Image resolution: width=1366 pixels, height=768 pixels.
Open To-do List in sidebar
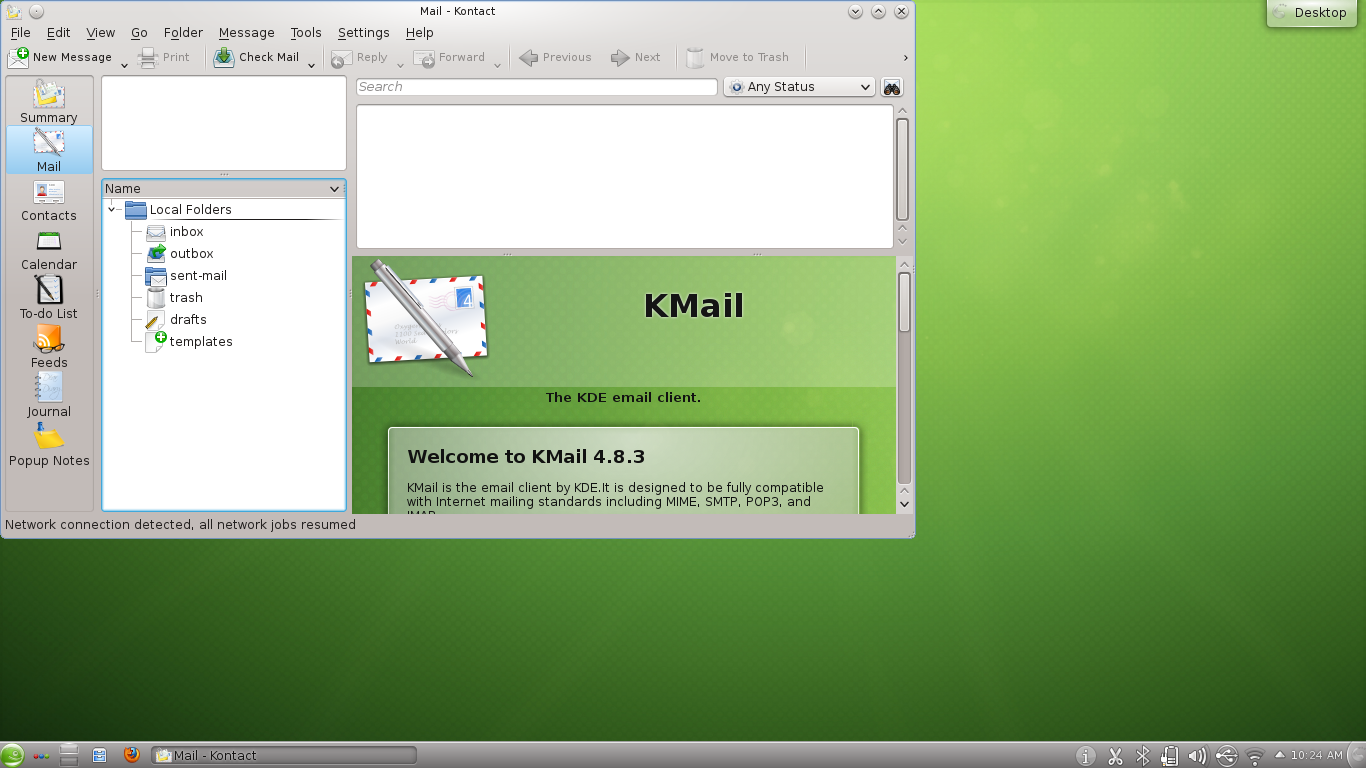(48, 297)
